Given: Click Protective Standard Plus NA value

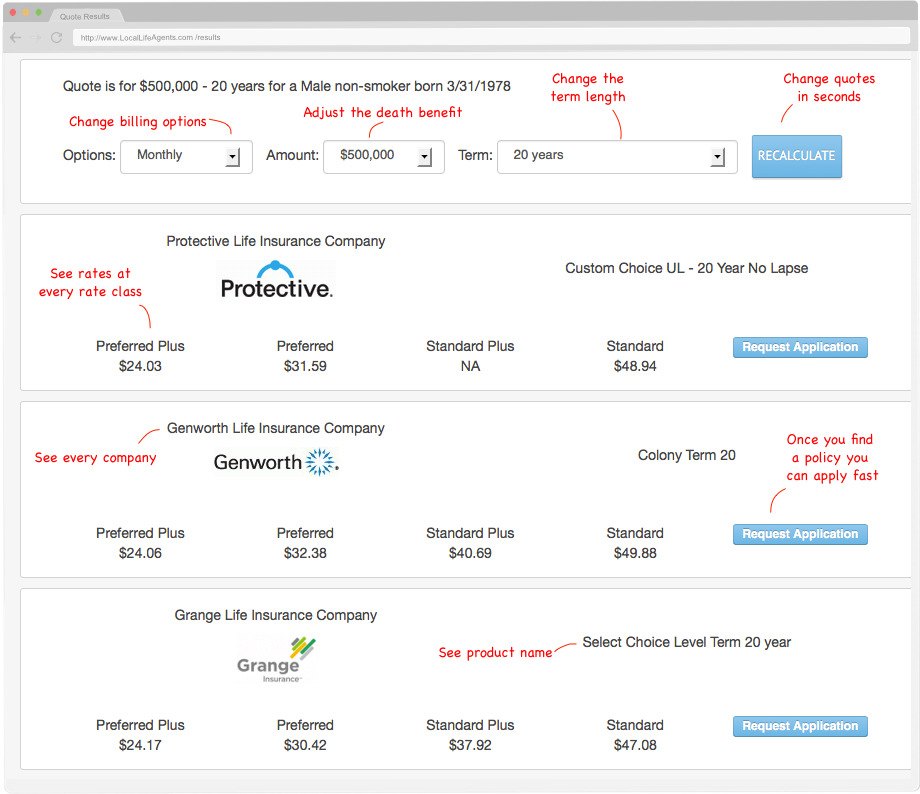Looking at the screenshot, I should (x=470, y=366).
